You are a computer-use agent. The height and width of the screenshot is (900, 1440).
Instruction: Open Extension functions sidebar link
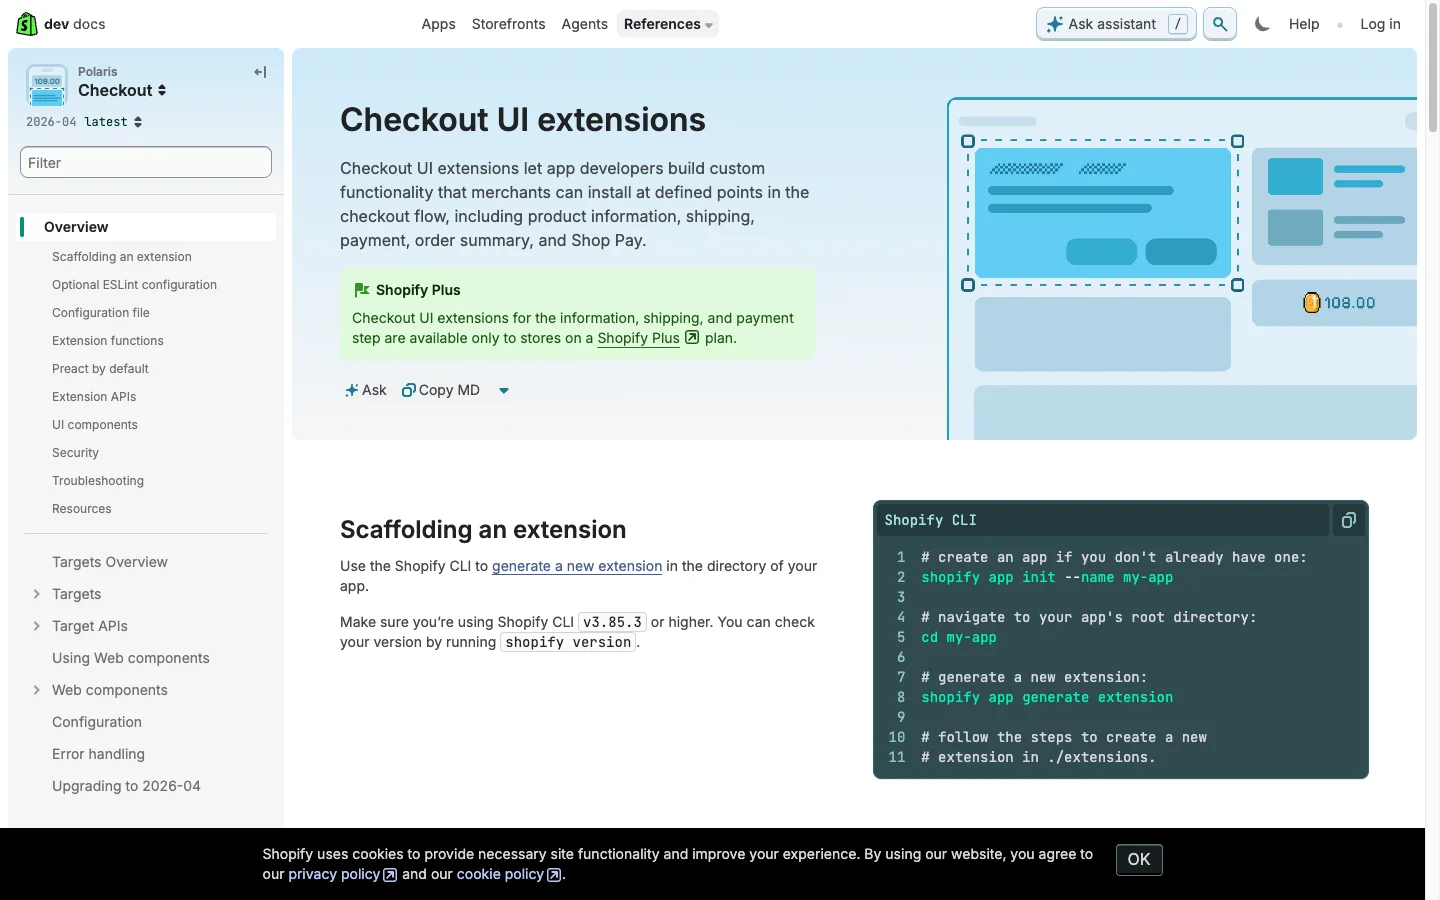[108, 341]
